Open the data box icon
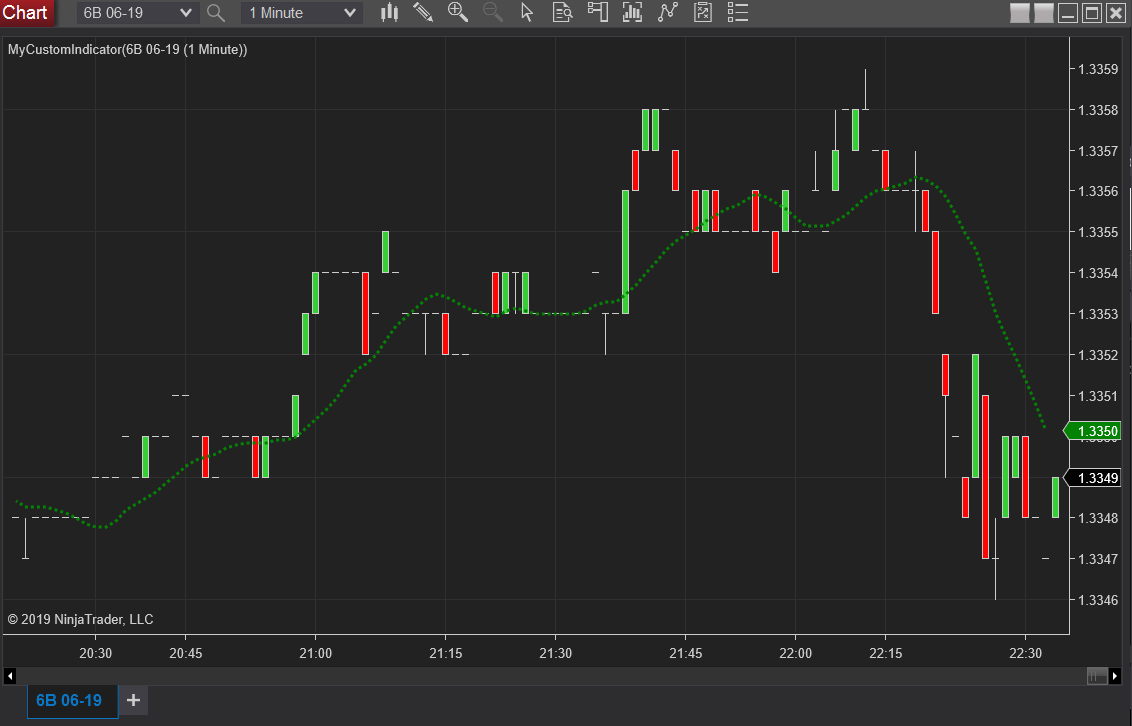Image resolution: width=1132 pixels, height=726 pixels. [x=562, y=12]
